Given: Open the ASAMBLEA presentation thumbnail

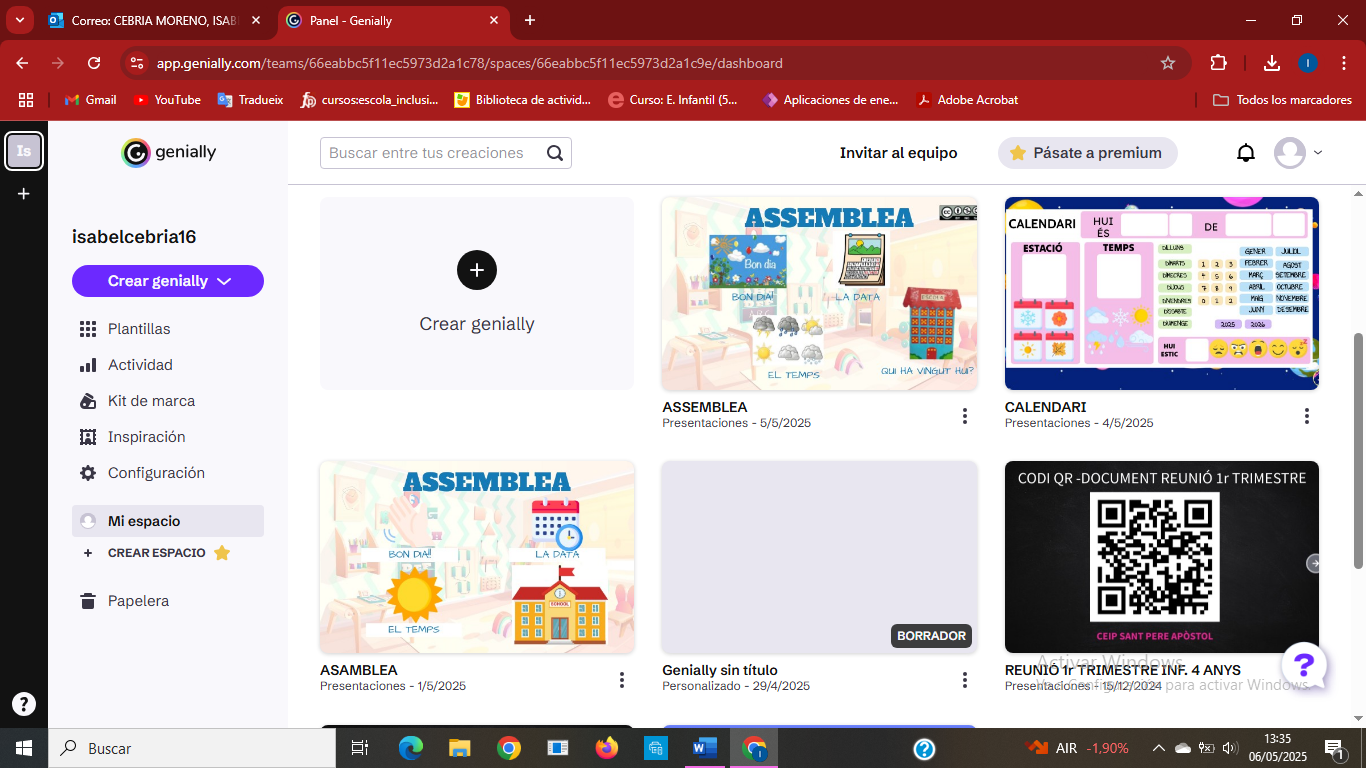Looking at the screenshot, I should click(477, 557).
